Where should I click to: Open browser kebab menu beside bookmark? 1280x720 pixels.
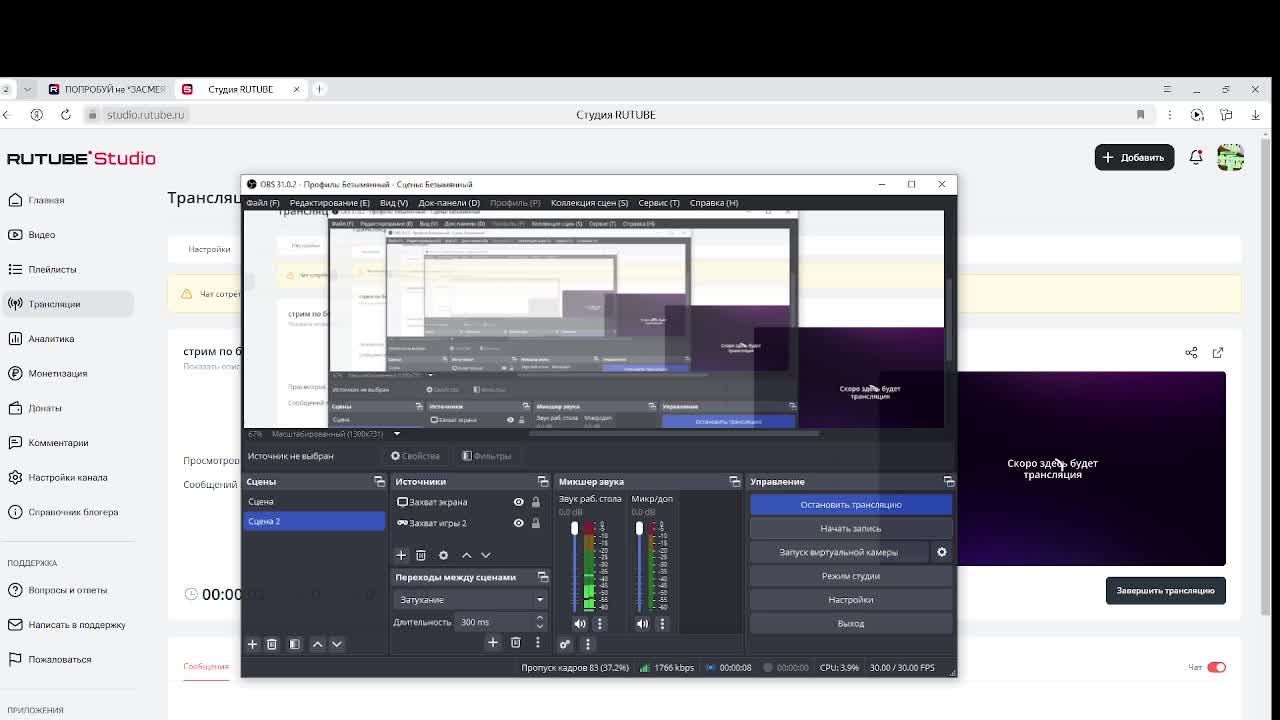pyautogui.click(x=1169, y=115)
